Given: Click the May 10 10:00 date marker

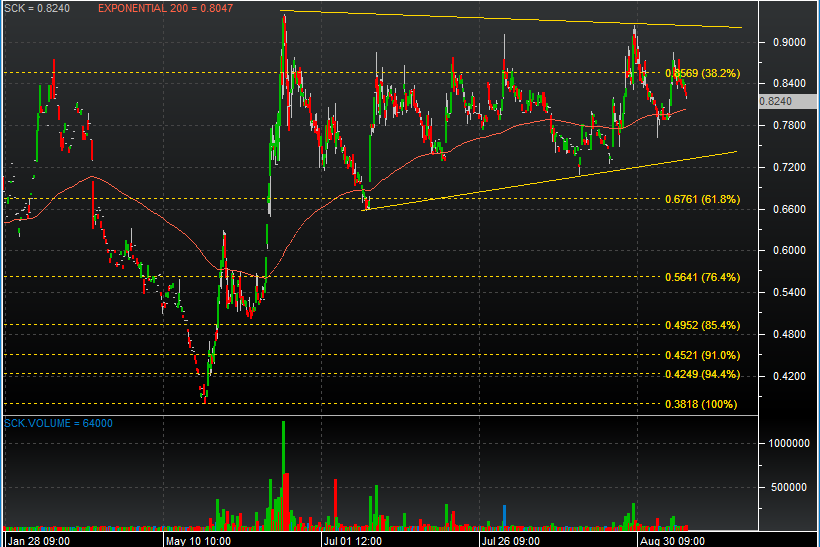Looking at the screenshot, I should [x=198, y=539].
